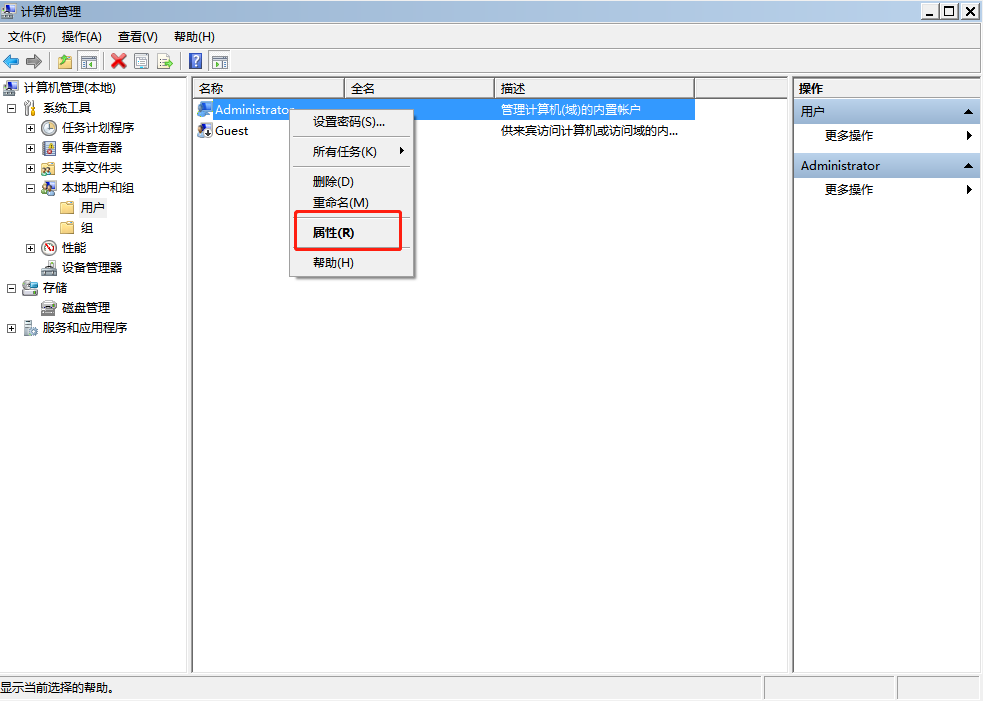Click the blue question mark help icon
The width and height of the screenshot is (983, 701).
[x=196, y=61]
